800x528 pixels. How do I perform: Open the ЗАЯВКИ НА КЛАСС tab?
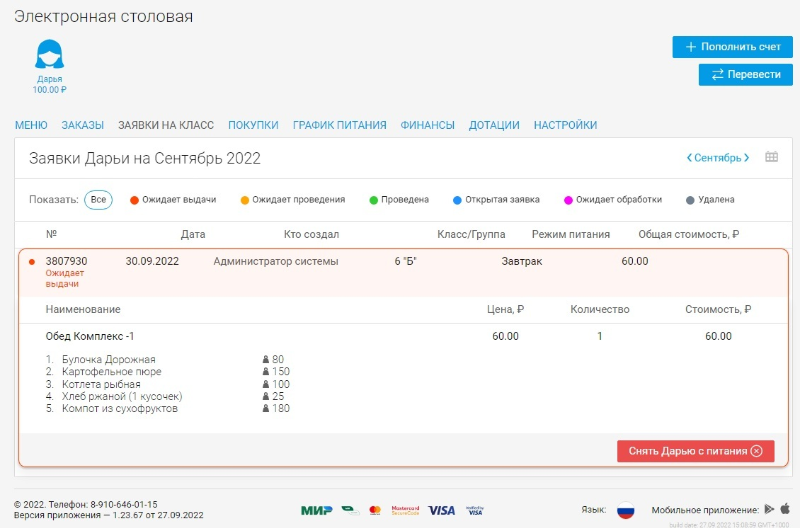(x=166, y=125)
